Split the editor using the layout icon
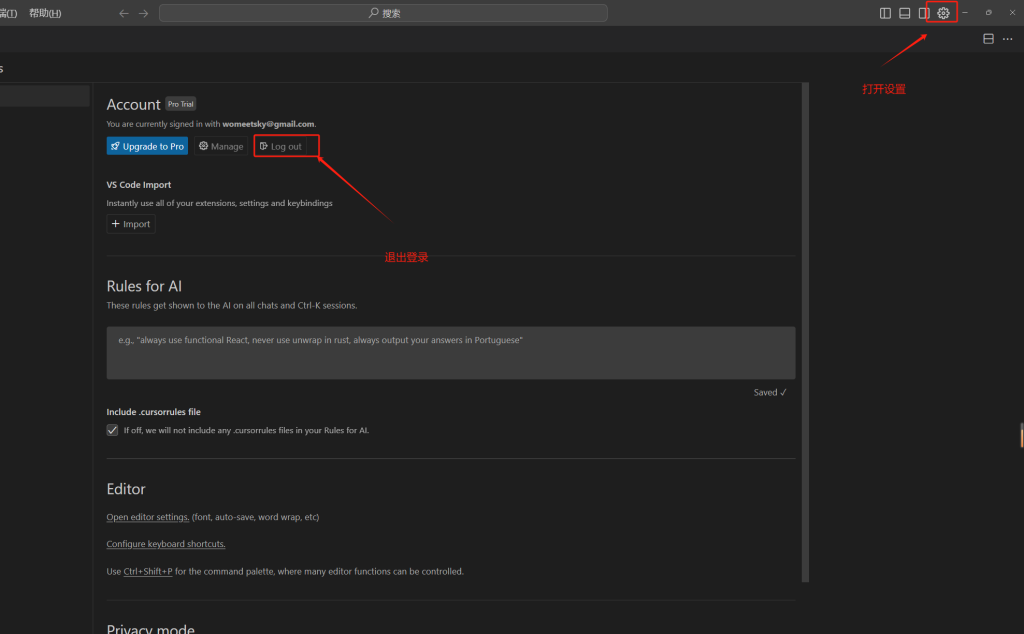 coord(988,39)
